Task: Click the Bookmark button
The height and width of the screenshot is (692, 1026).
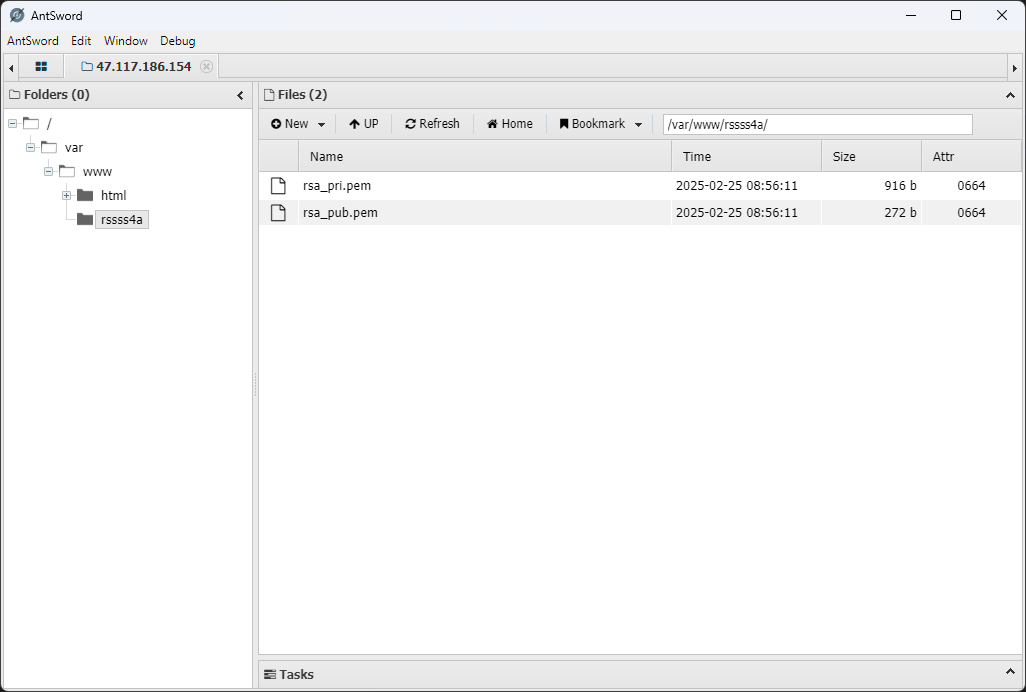Action: 592,124
